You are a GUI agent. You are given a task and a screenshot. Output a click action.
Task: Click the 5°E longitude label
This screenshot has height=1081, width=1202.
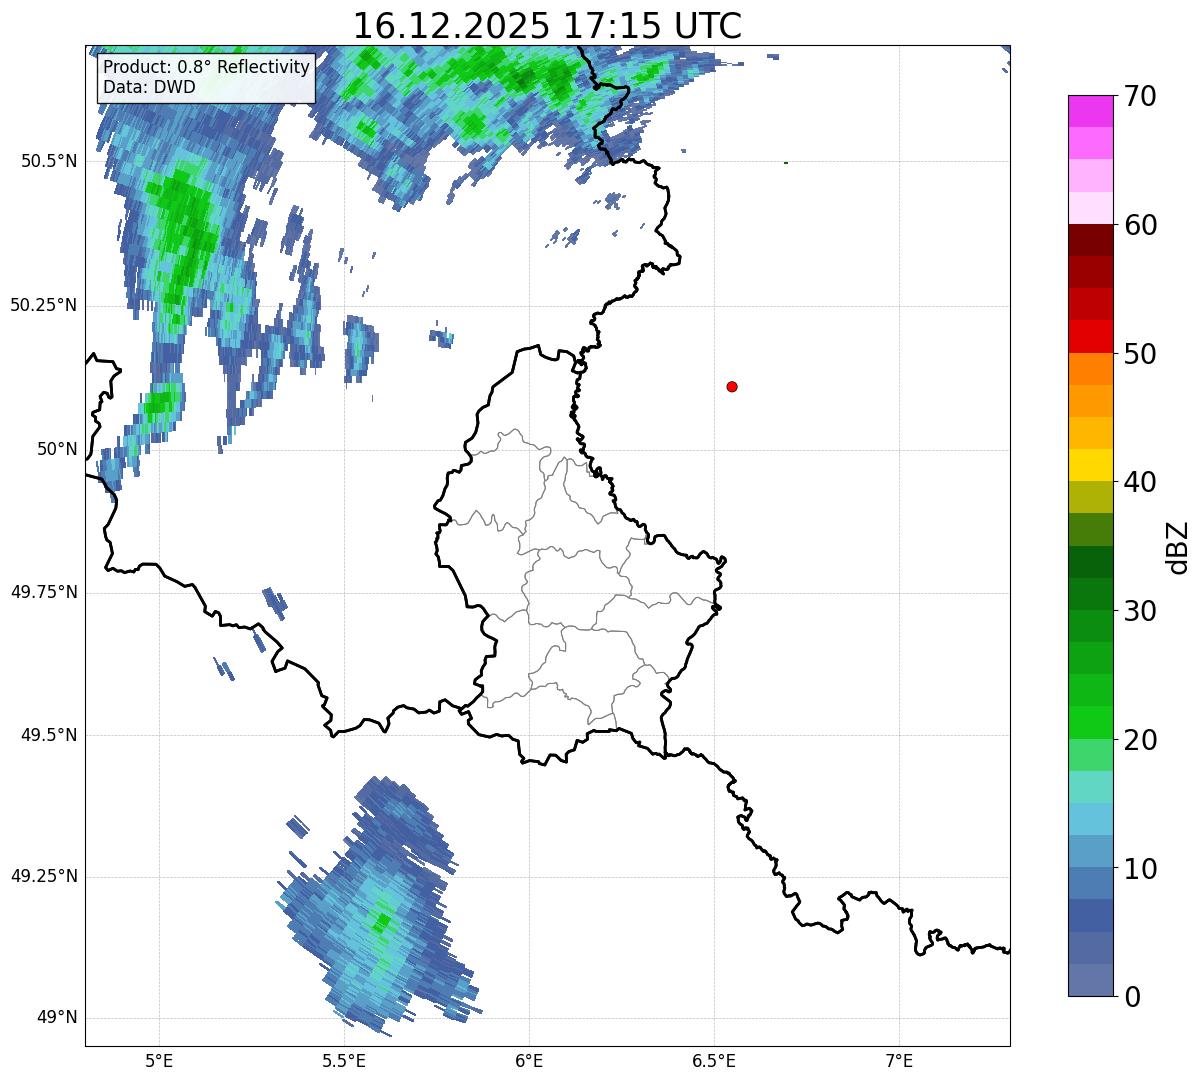[159, 1060]
